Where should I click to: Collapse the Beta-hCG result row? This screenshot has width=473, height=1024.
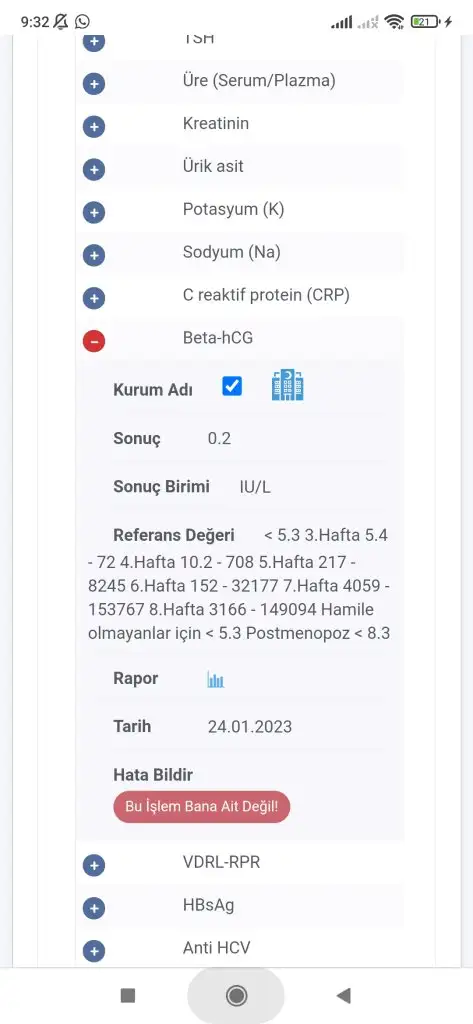[94, 340]
